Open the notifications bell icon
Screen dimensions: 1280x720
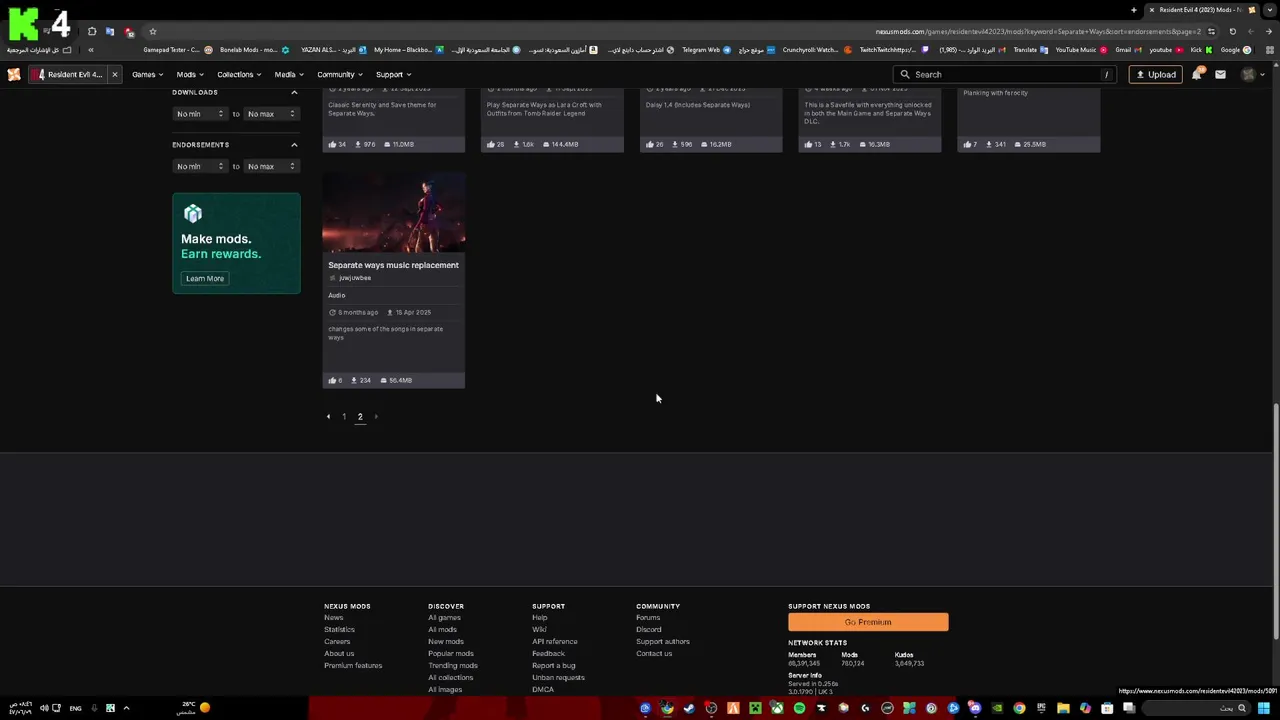1197,74
